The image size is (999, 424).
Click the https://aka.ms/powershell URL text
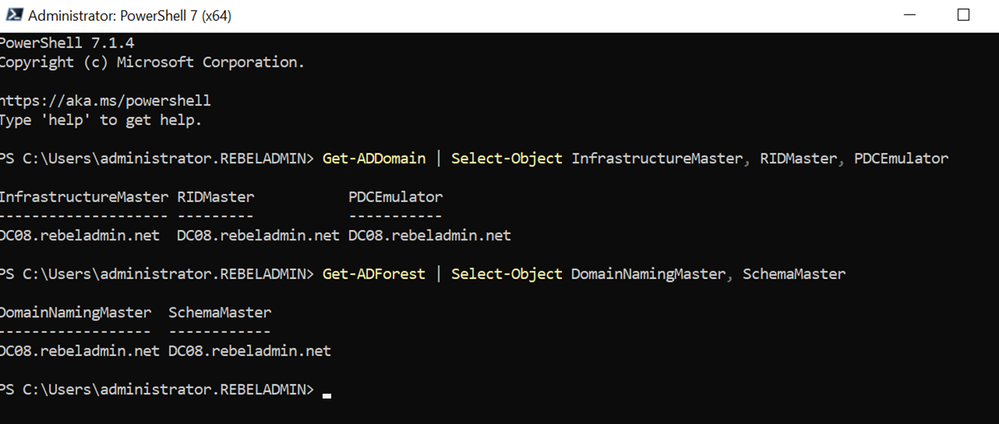coord(105,101)
